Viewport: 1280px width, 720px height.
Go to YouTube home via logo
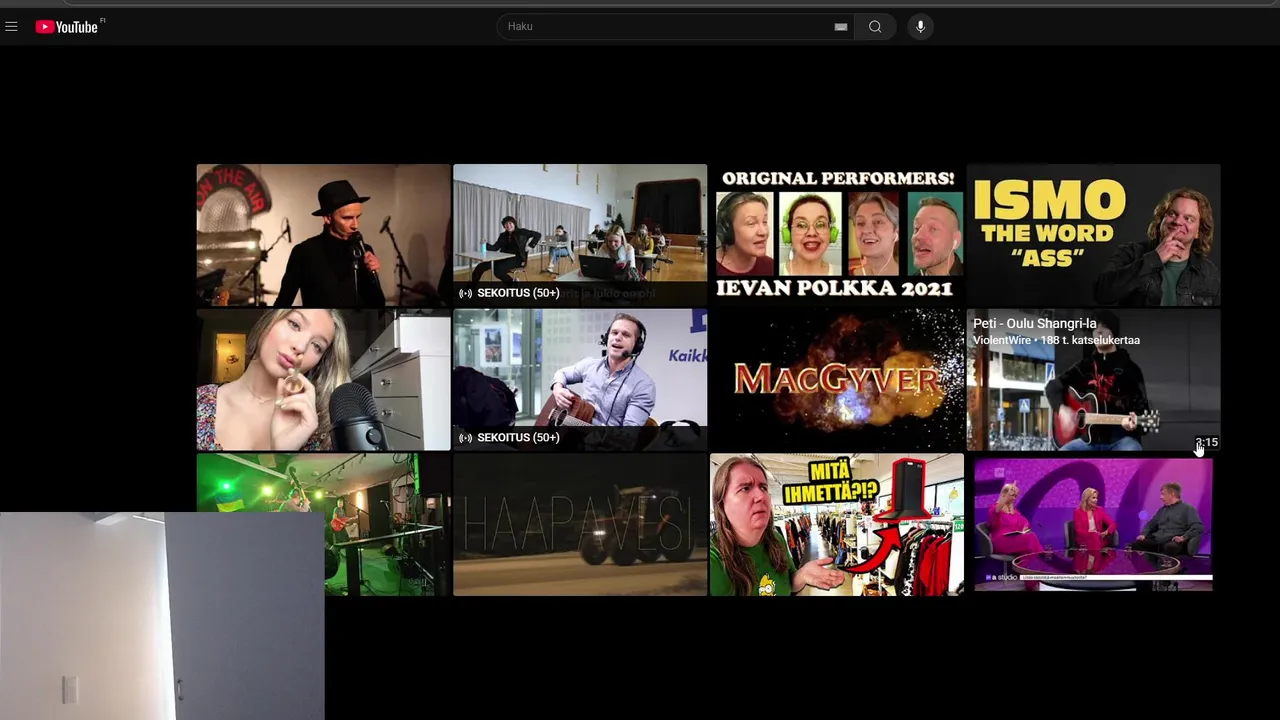pos(69,27)
